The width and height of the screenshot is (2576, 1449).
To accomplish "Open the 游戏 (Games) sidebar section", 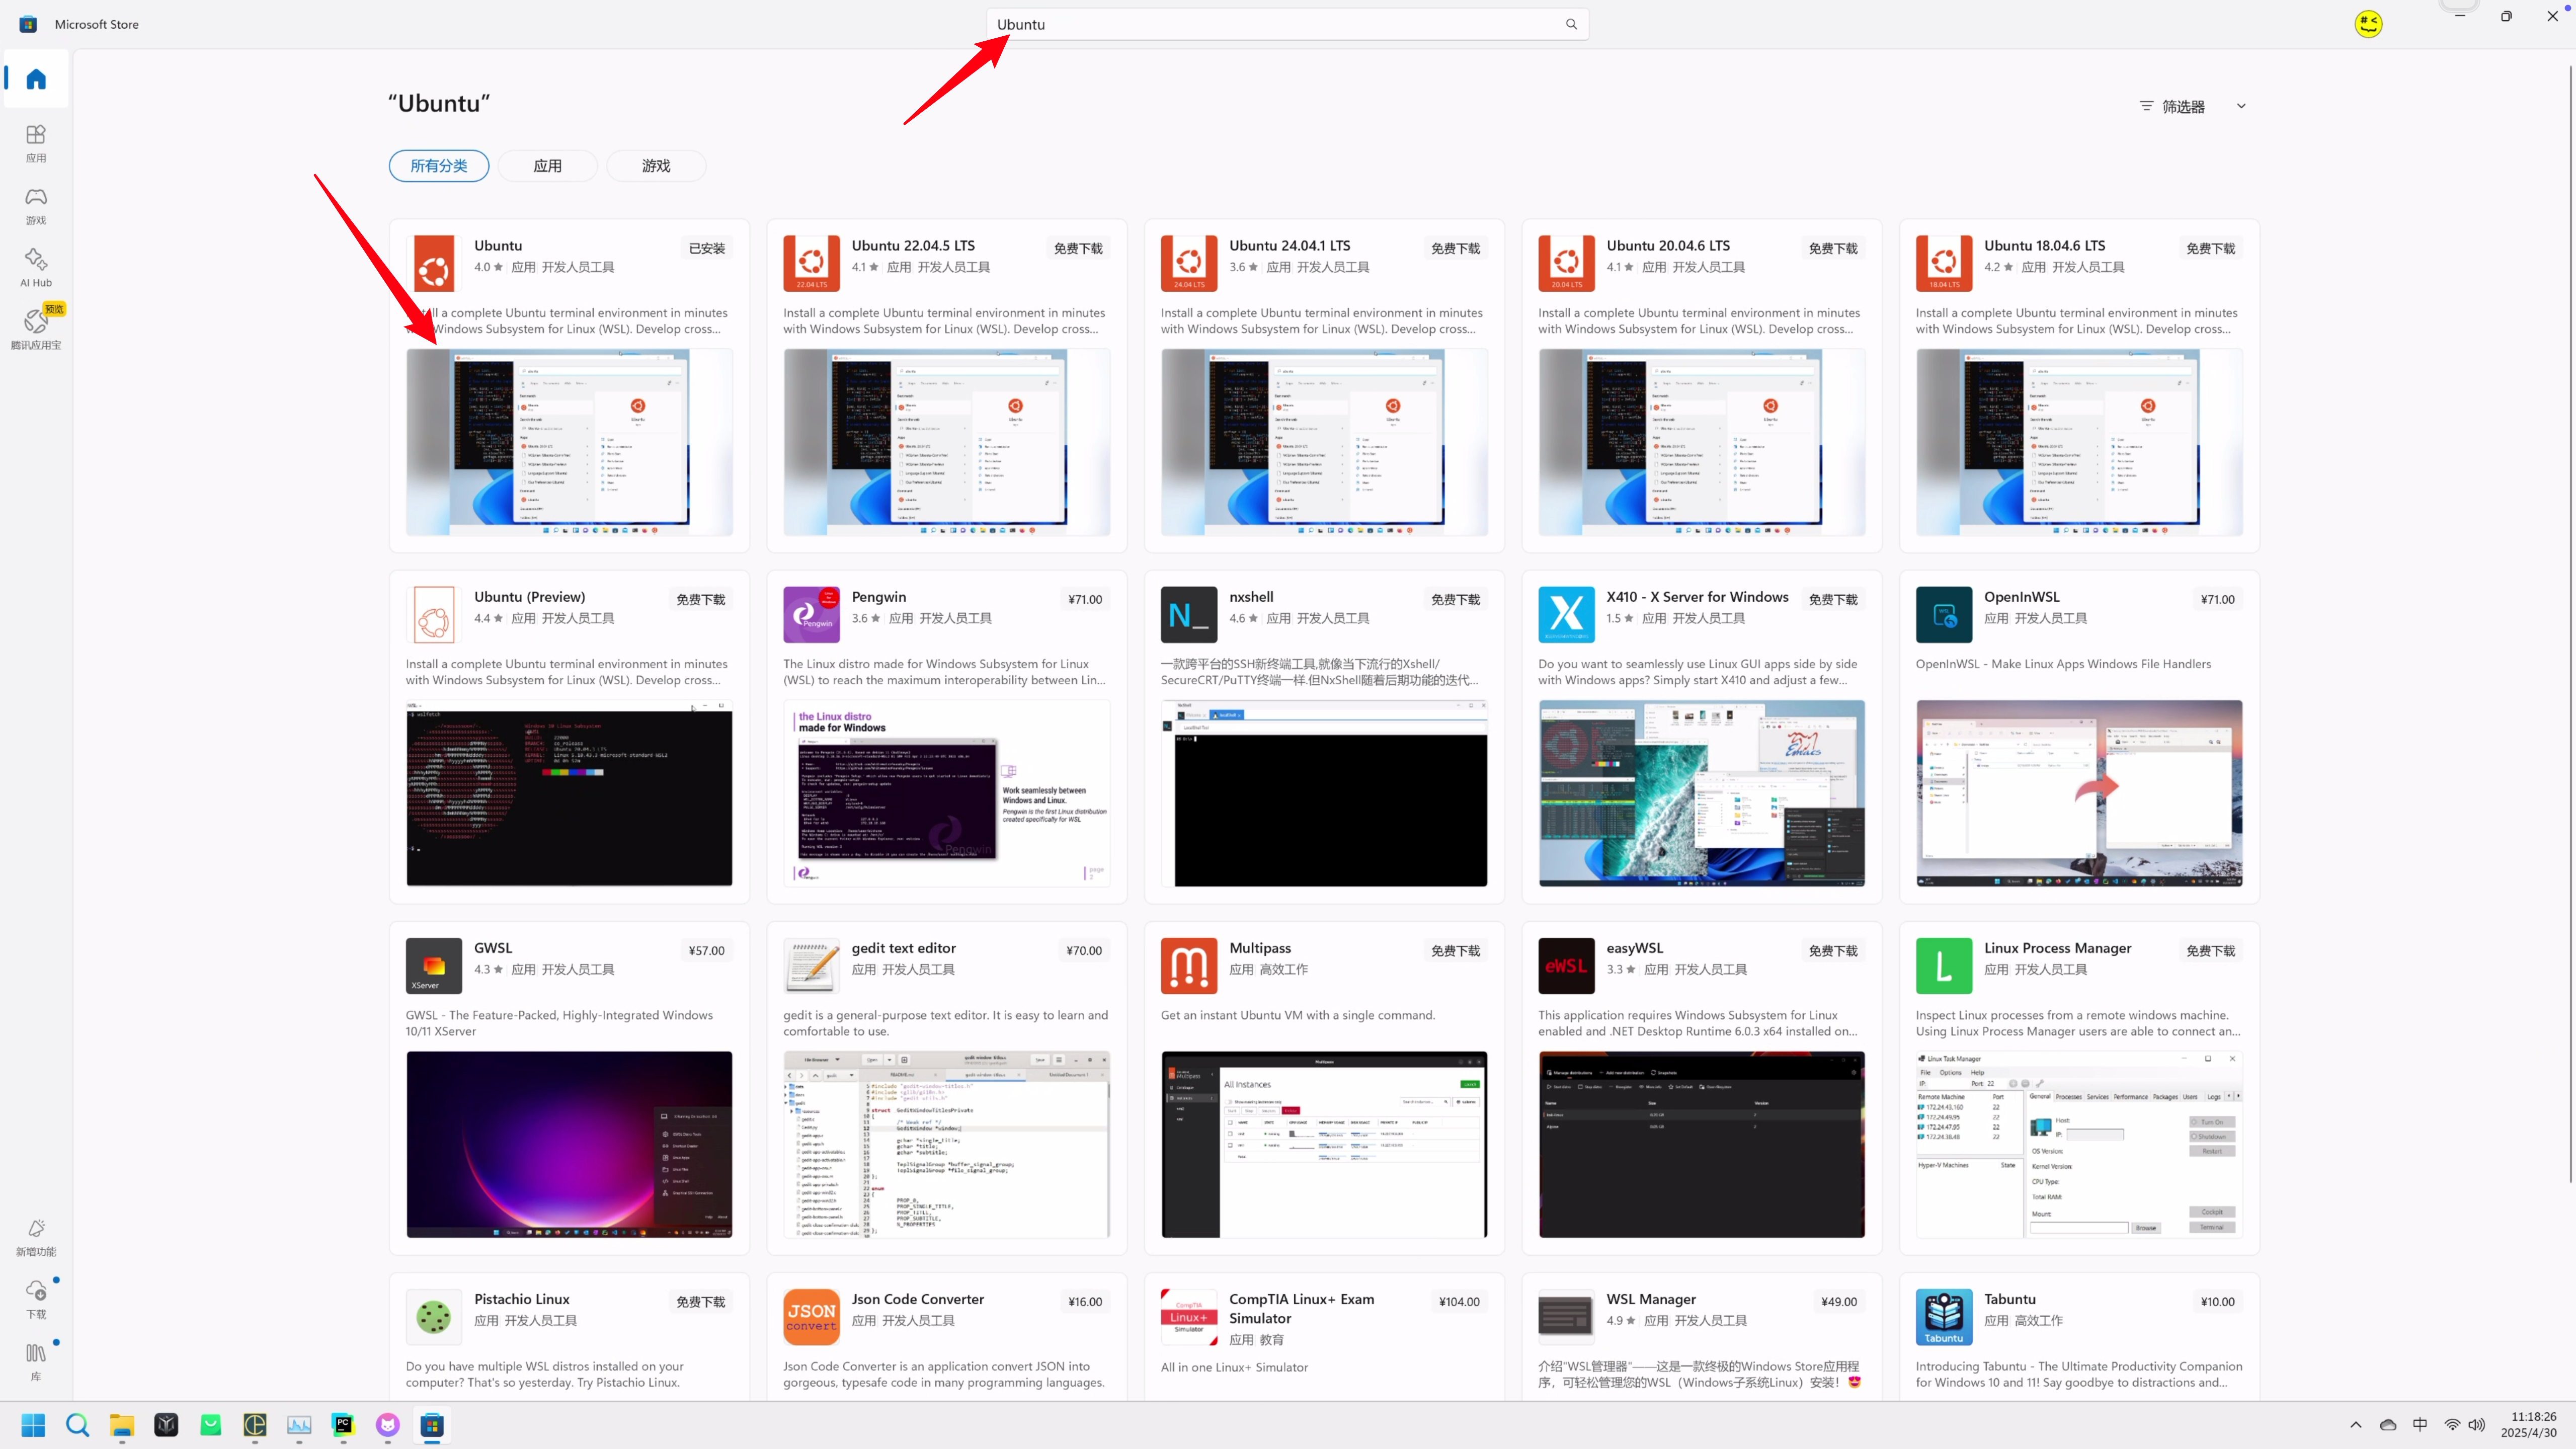I will tap(36, 206).
